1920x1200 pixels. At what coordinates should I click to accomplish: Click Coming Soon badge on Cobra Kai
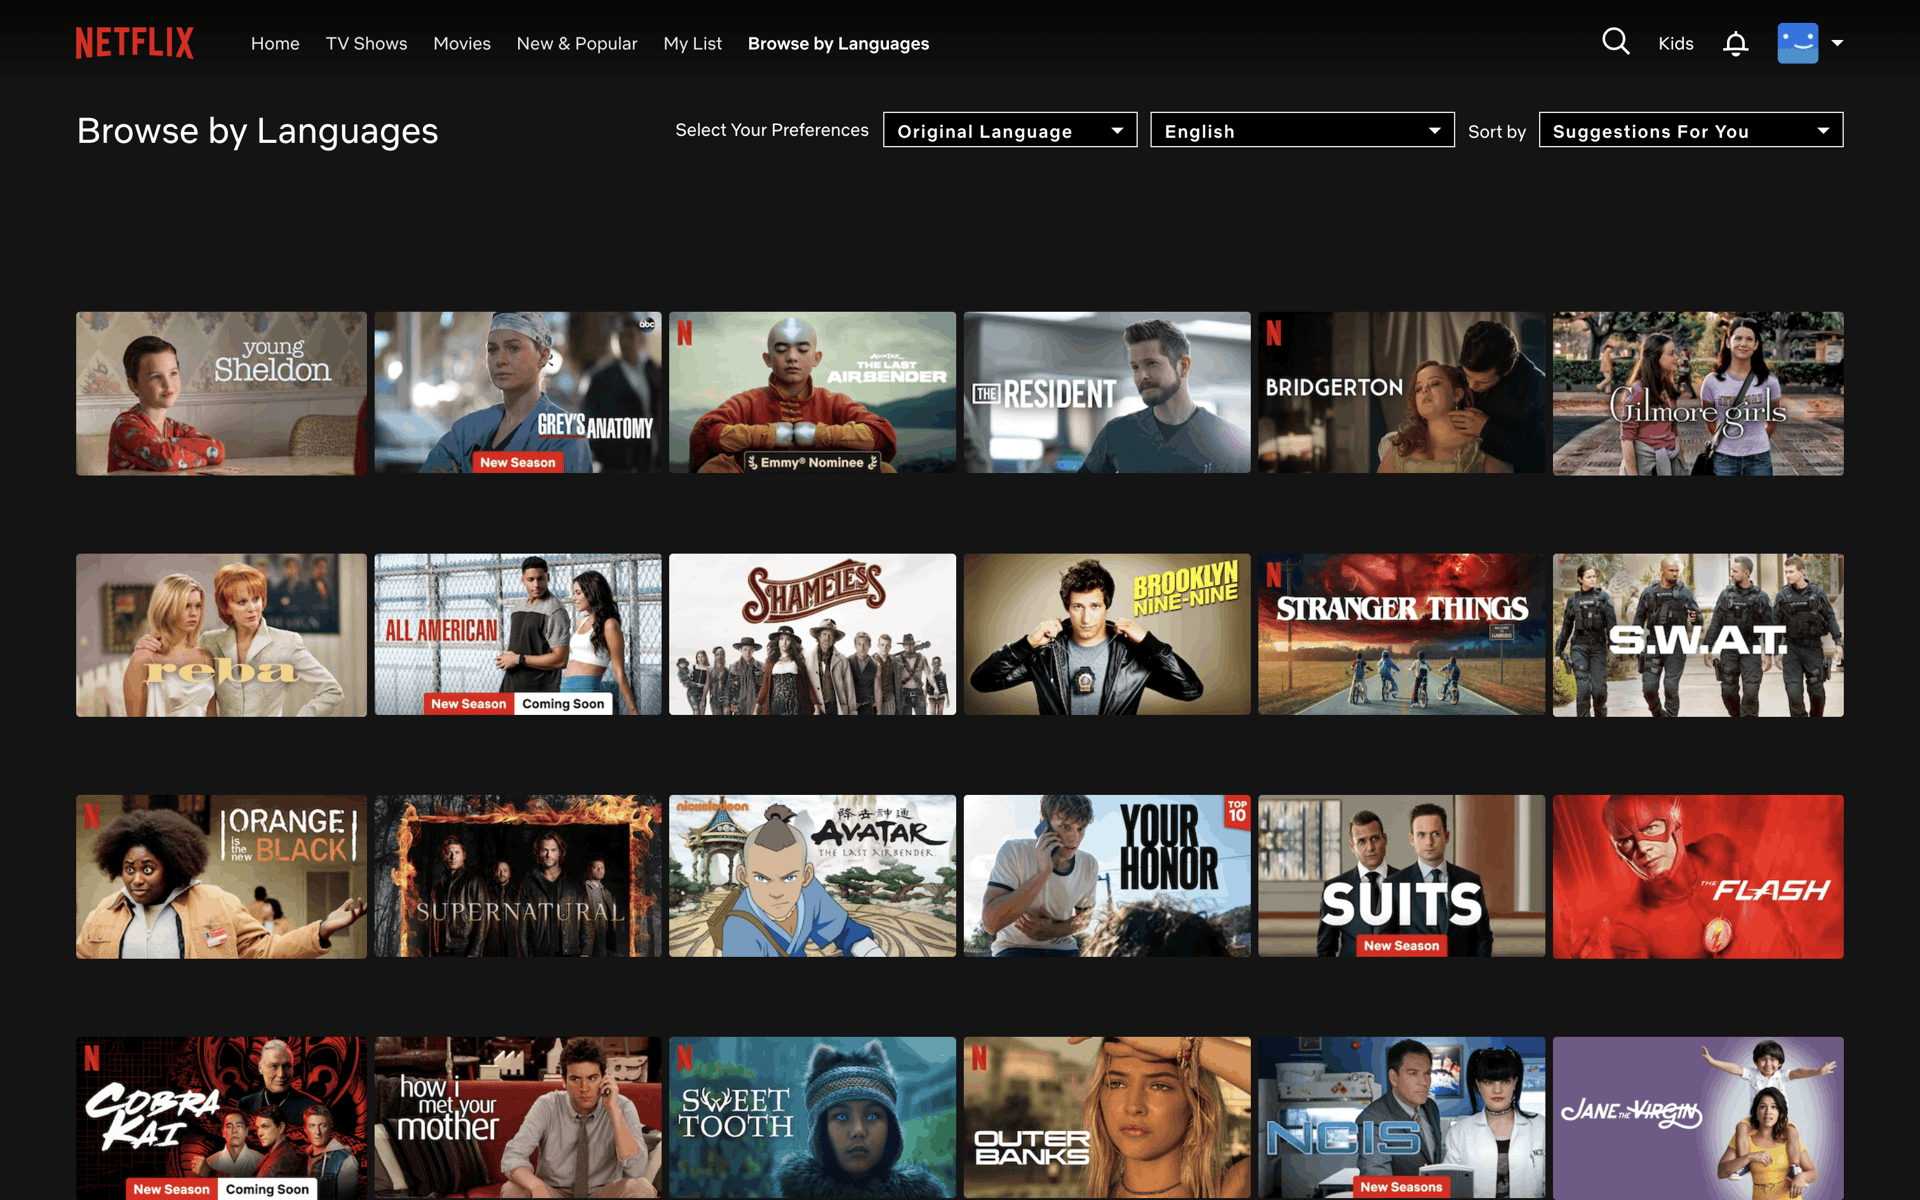(x=267, y=1189)
